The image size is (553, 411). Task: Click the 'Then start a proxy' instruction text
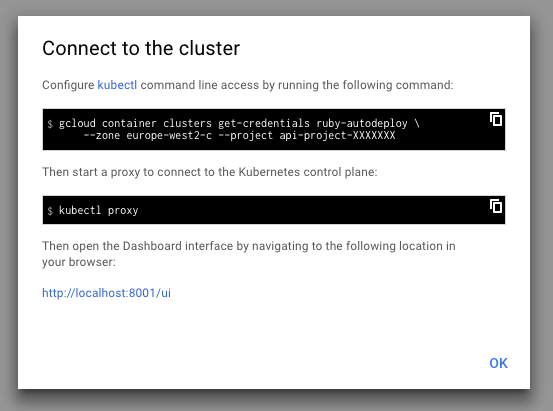[x=209, y=172]
